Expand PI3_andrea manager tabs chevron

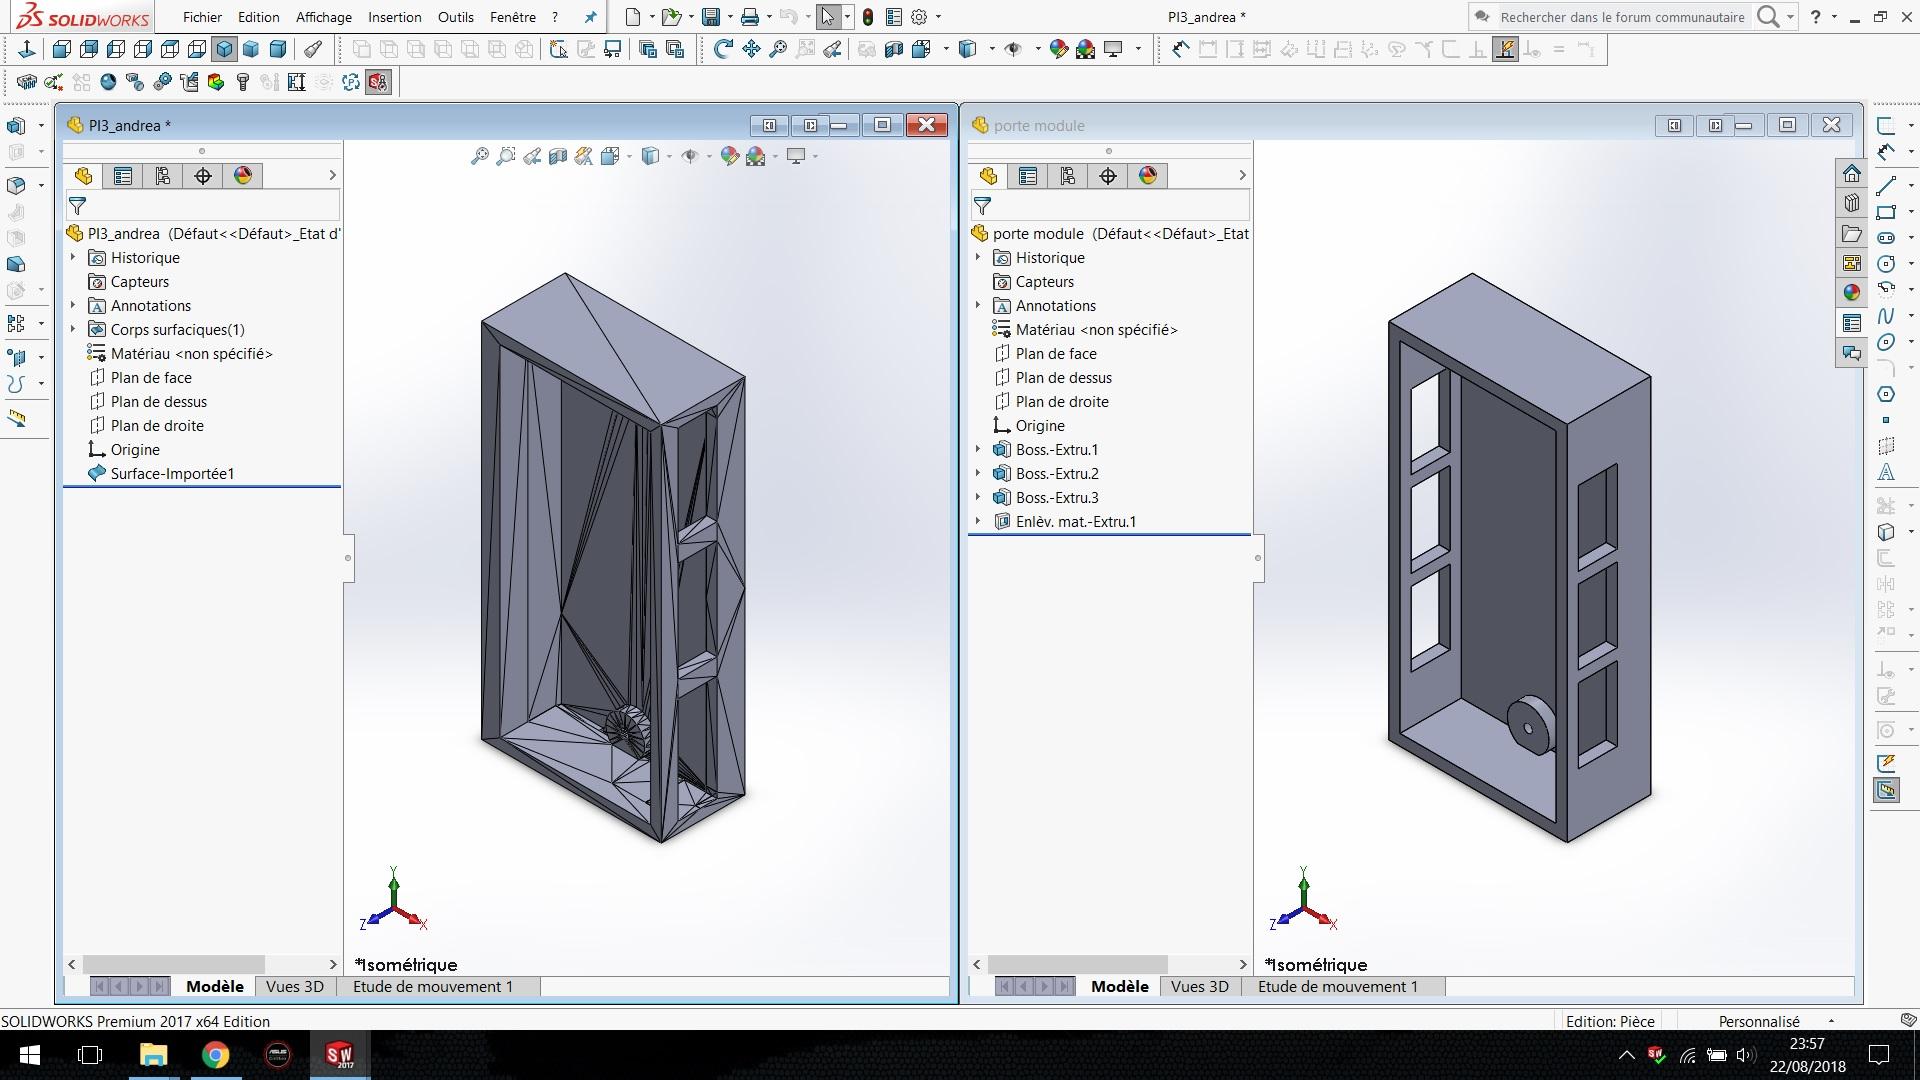coord(333,175)
